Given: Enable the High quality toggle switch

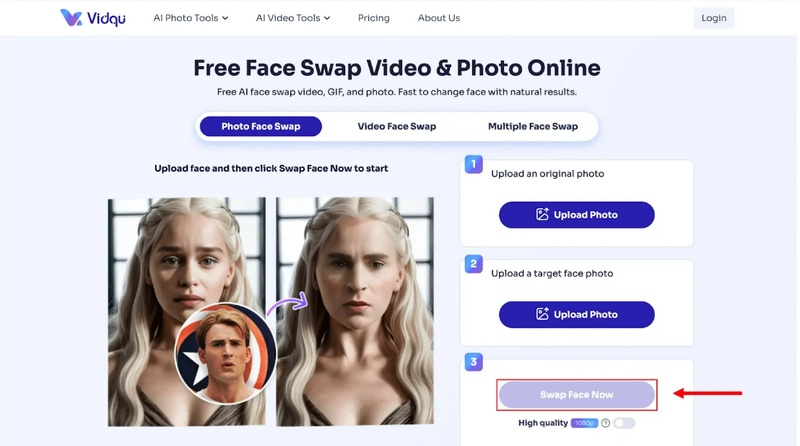Looking at the screenshot, I should [x=624, y=423].
